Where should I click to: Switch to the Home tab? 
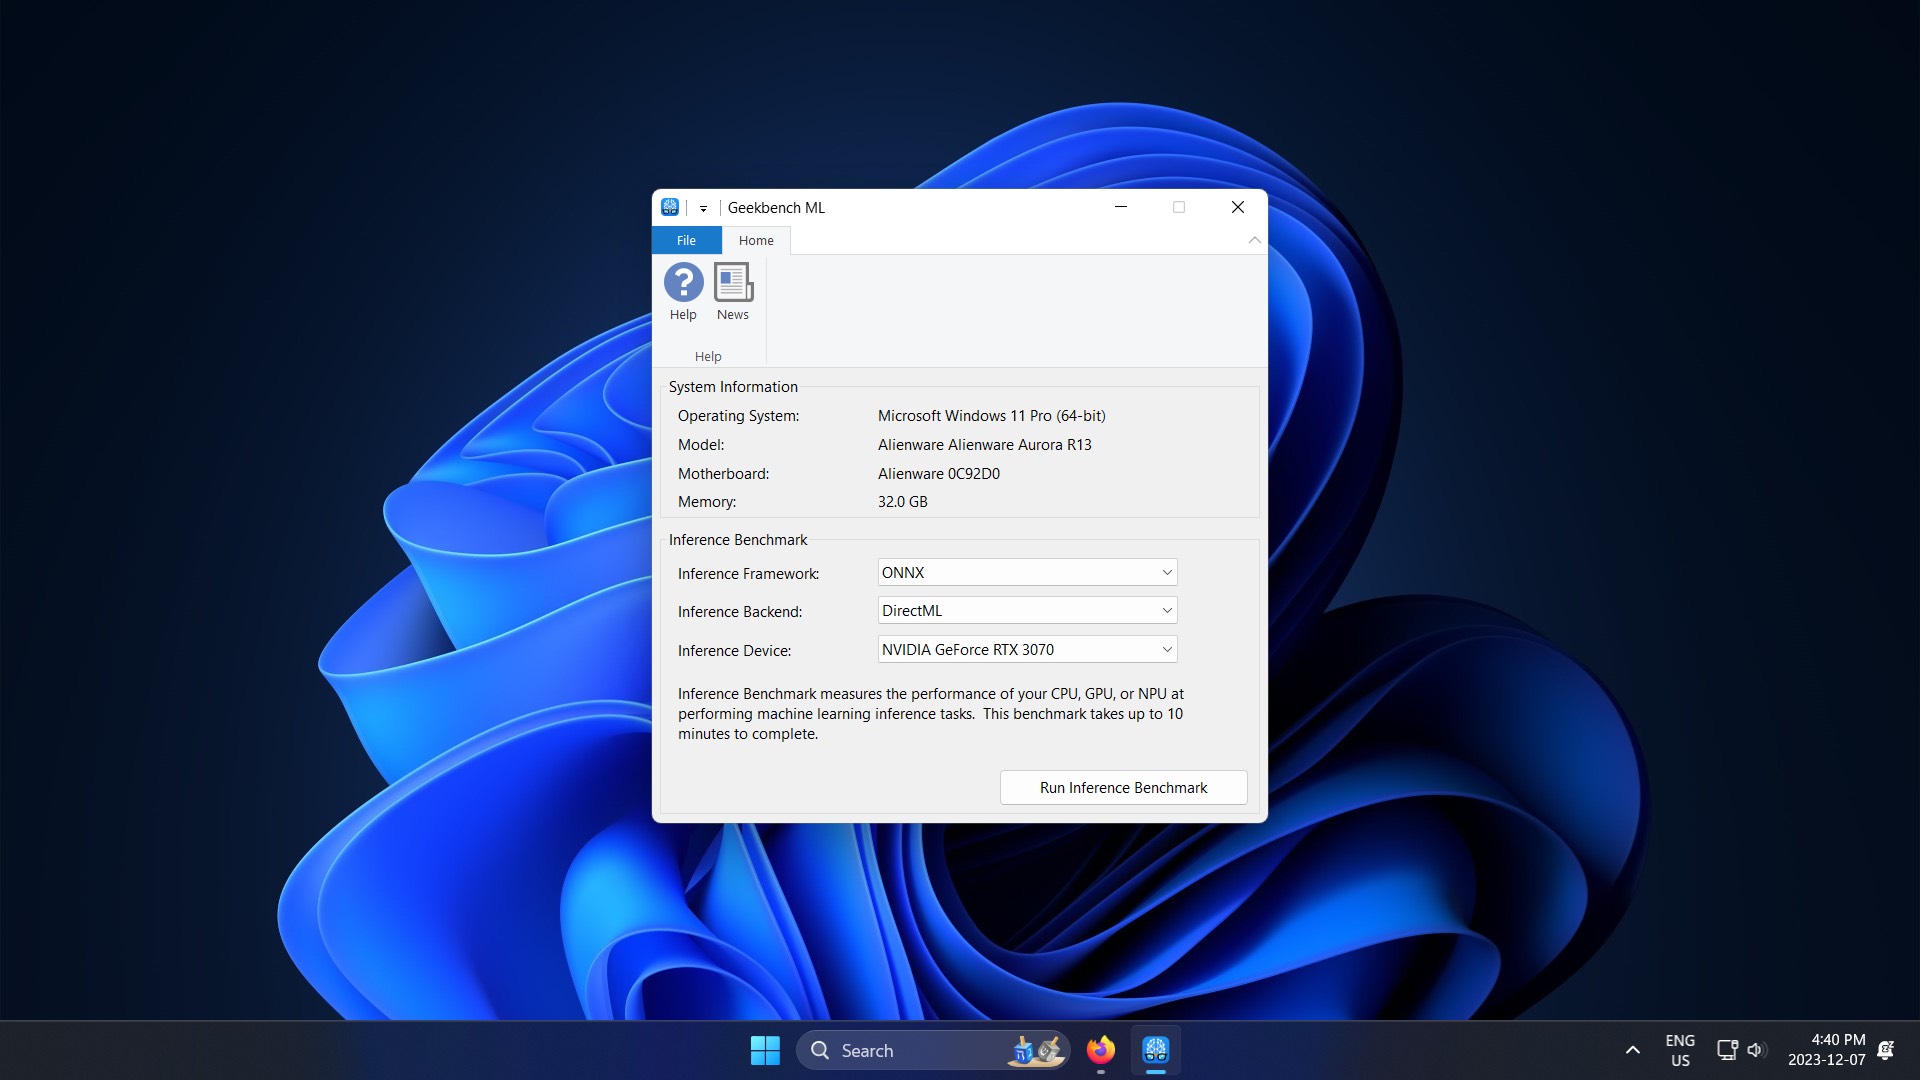[756, 239]
